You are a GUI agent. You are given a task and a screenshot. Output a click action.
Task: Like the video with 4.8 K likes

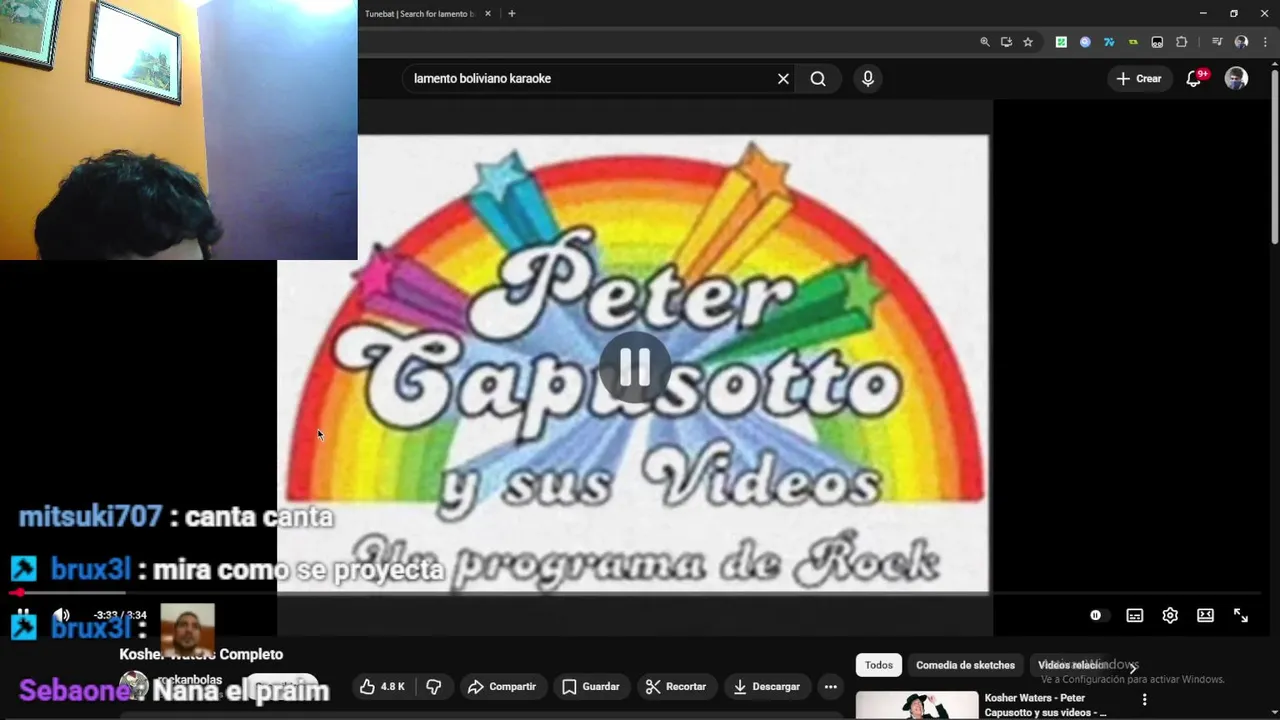(383, 687)
